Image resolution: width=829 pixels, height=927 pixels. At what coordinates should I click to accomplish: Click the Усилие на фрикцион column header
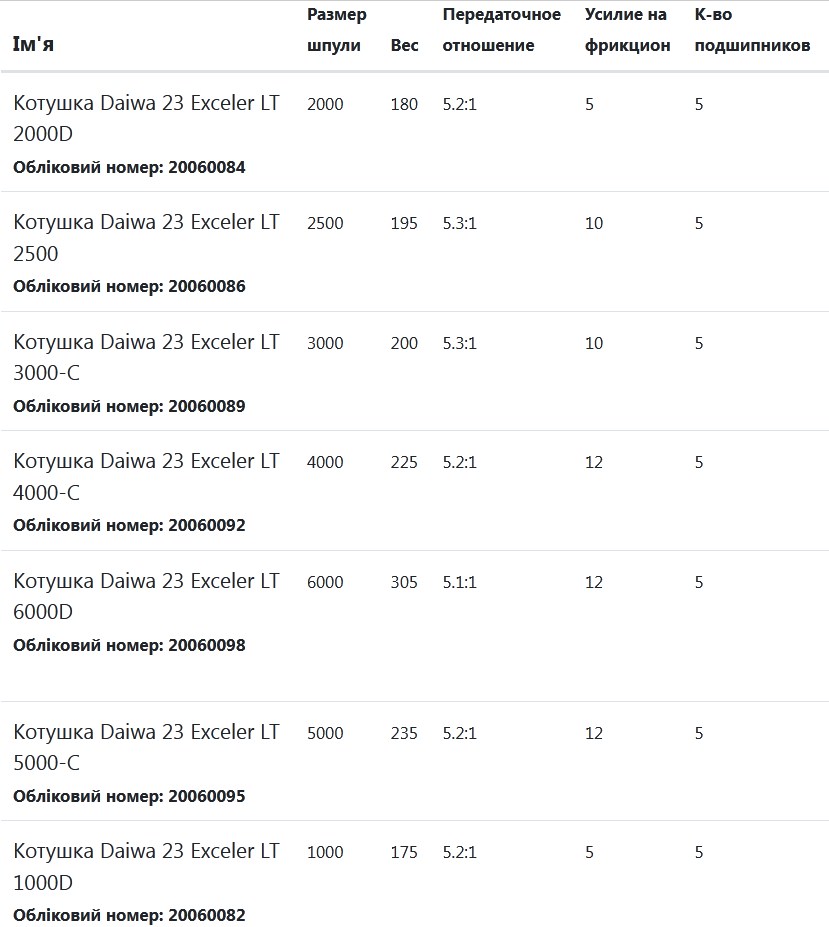click(x=627, y=30)
